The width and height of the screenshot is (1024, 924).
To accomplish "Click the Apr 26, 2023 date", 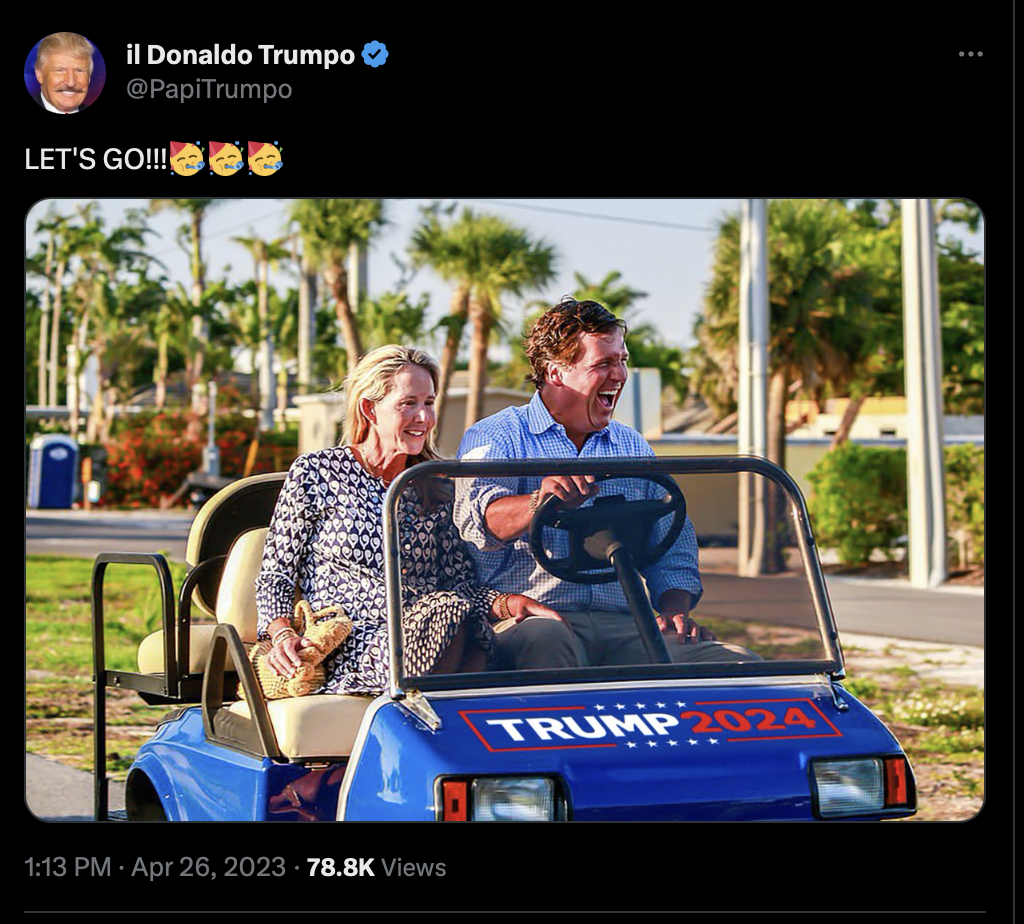I will tap(208, 867).
